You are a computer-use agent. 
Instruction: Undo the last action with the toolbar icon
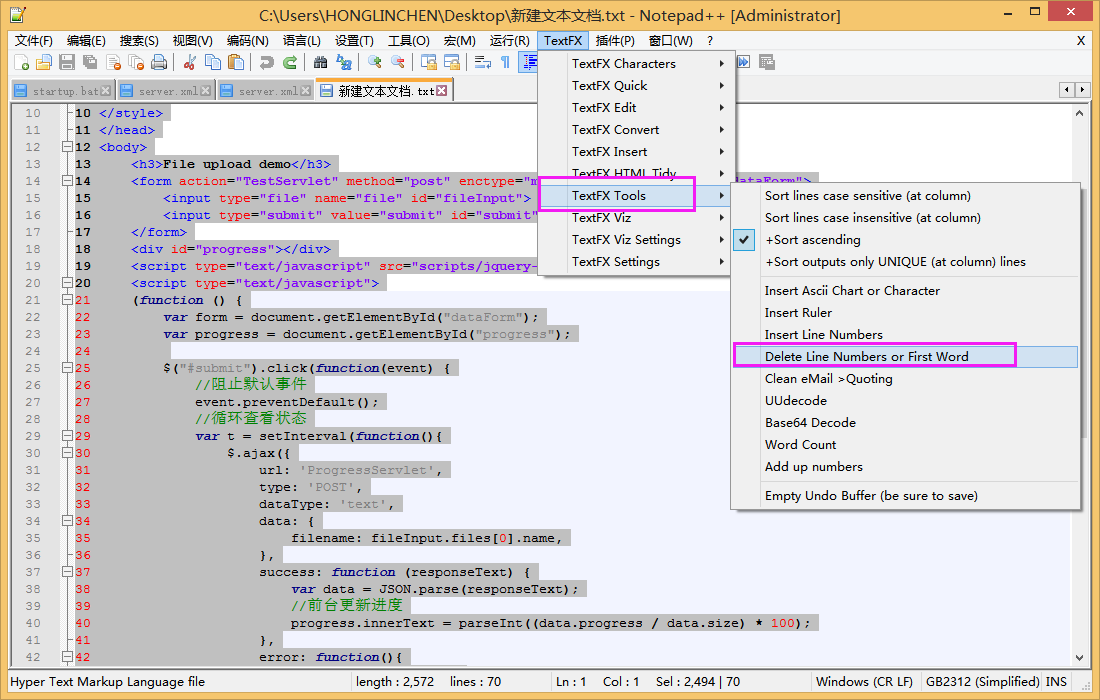point(267,62)
